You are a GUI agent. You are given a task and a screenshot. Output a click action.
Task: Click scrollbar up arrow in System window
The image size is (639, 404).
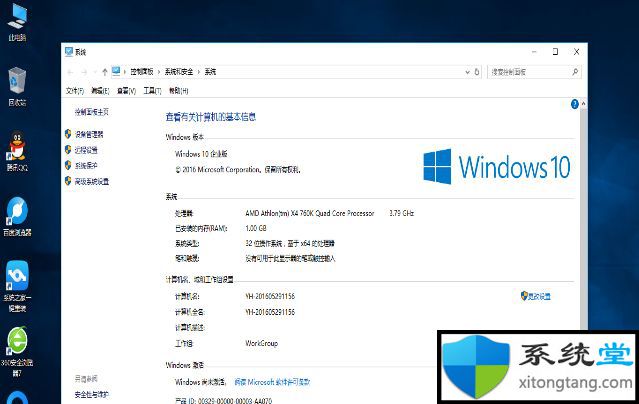pos(583,104)
